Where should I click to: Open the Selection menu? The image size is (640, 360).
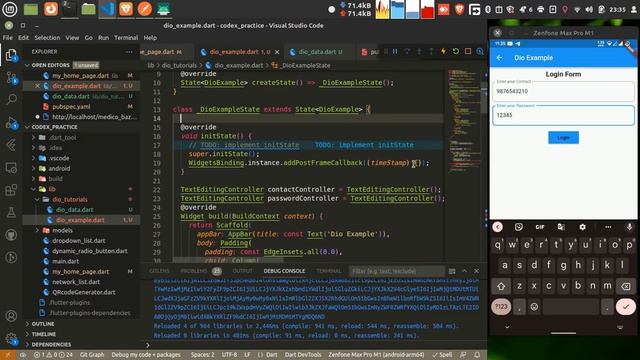47,38
